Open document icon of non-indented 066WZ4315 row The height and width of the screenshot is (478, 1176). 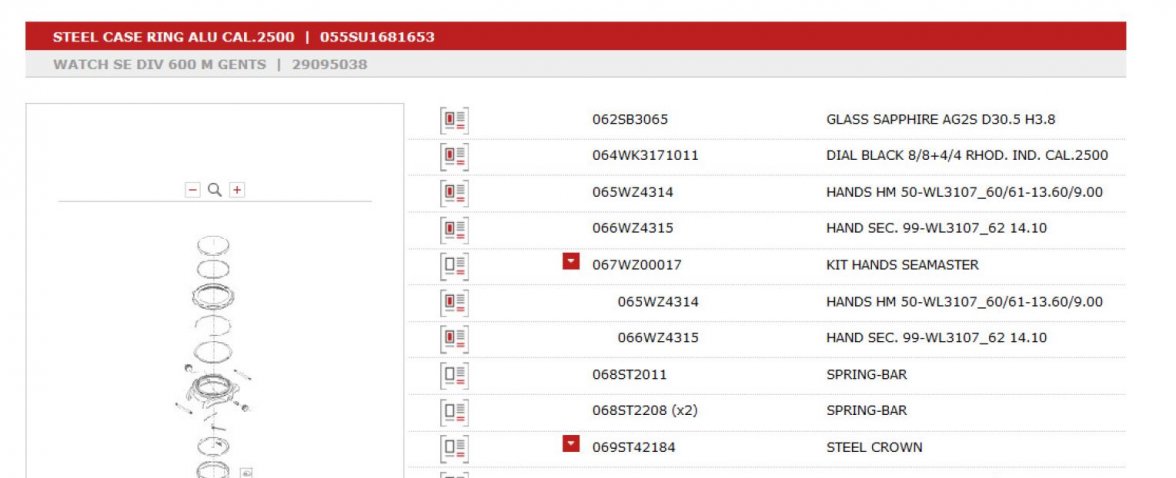(454, 229)
